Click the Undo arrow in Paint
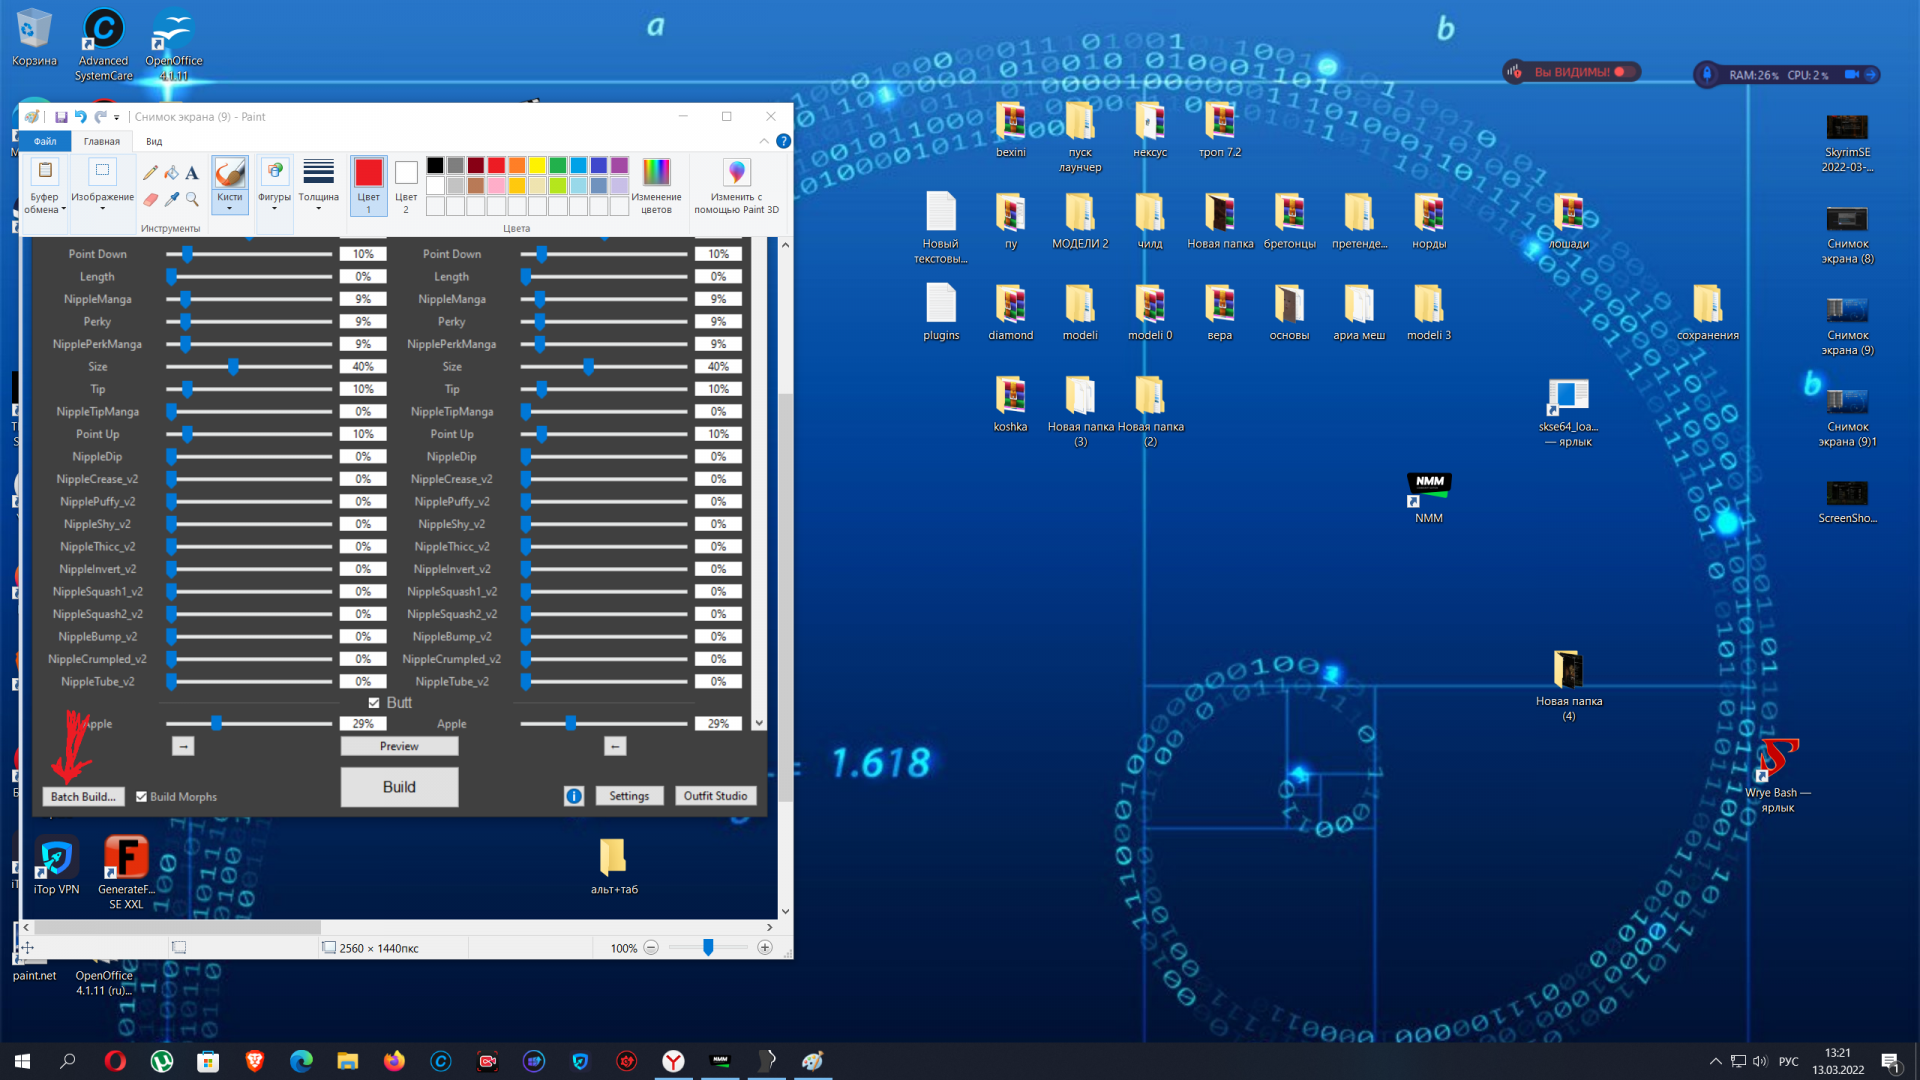The height and width of the screenshot is (1080, 1920). tap(81, 117)
